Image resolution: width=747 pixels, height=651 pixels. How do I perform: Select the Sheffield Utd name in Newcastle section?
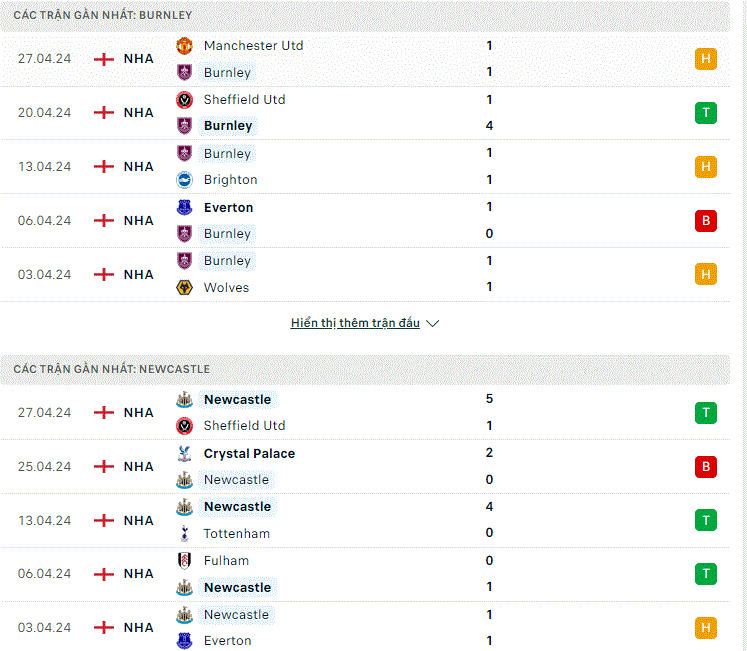pyautogui.click(x=244, y=425)
